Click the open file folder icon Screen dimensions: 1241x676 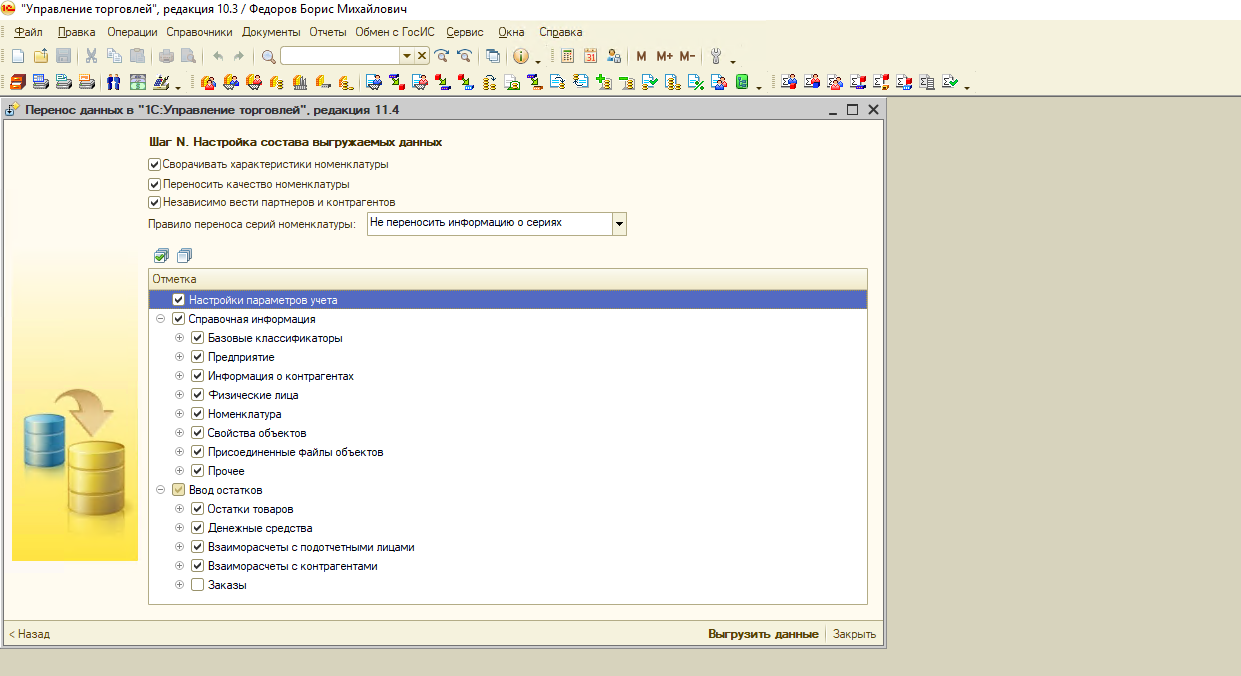click(x=41, y=56)
